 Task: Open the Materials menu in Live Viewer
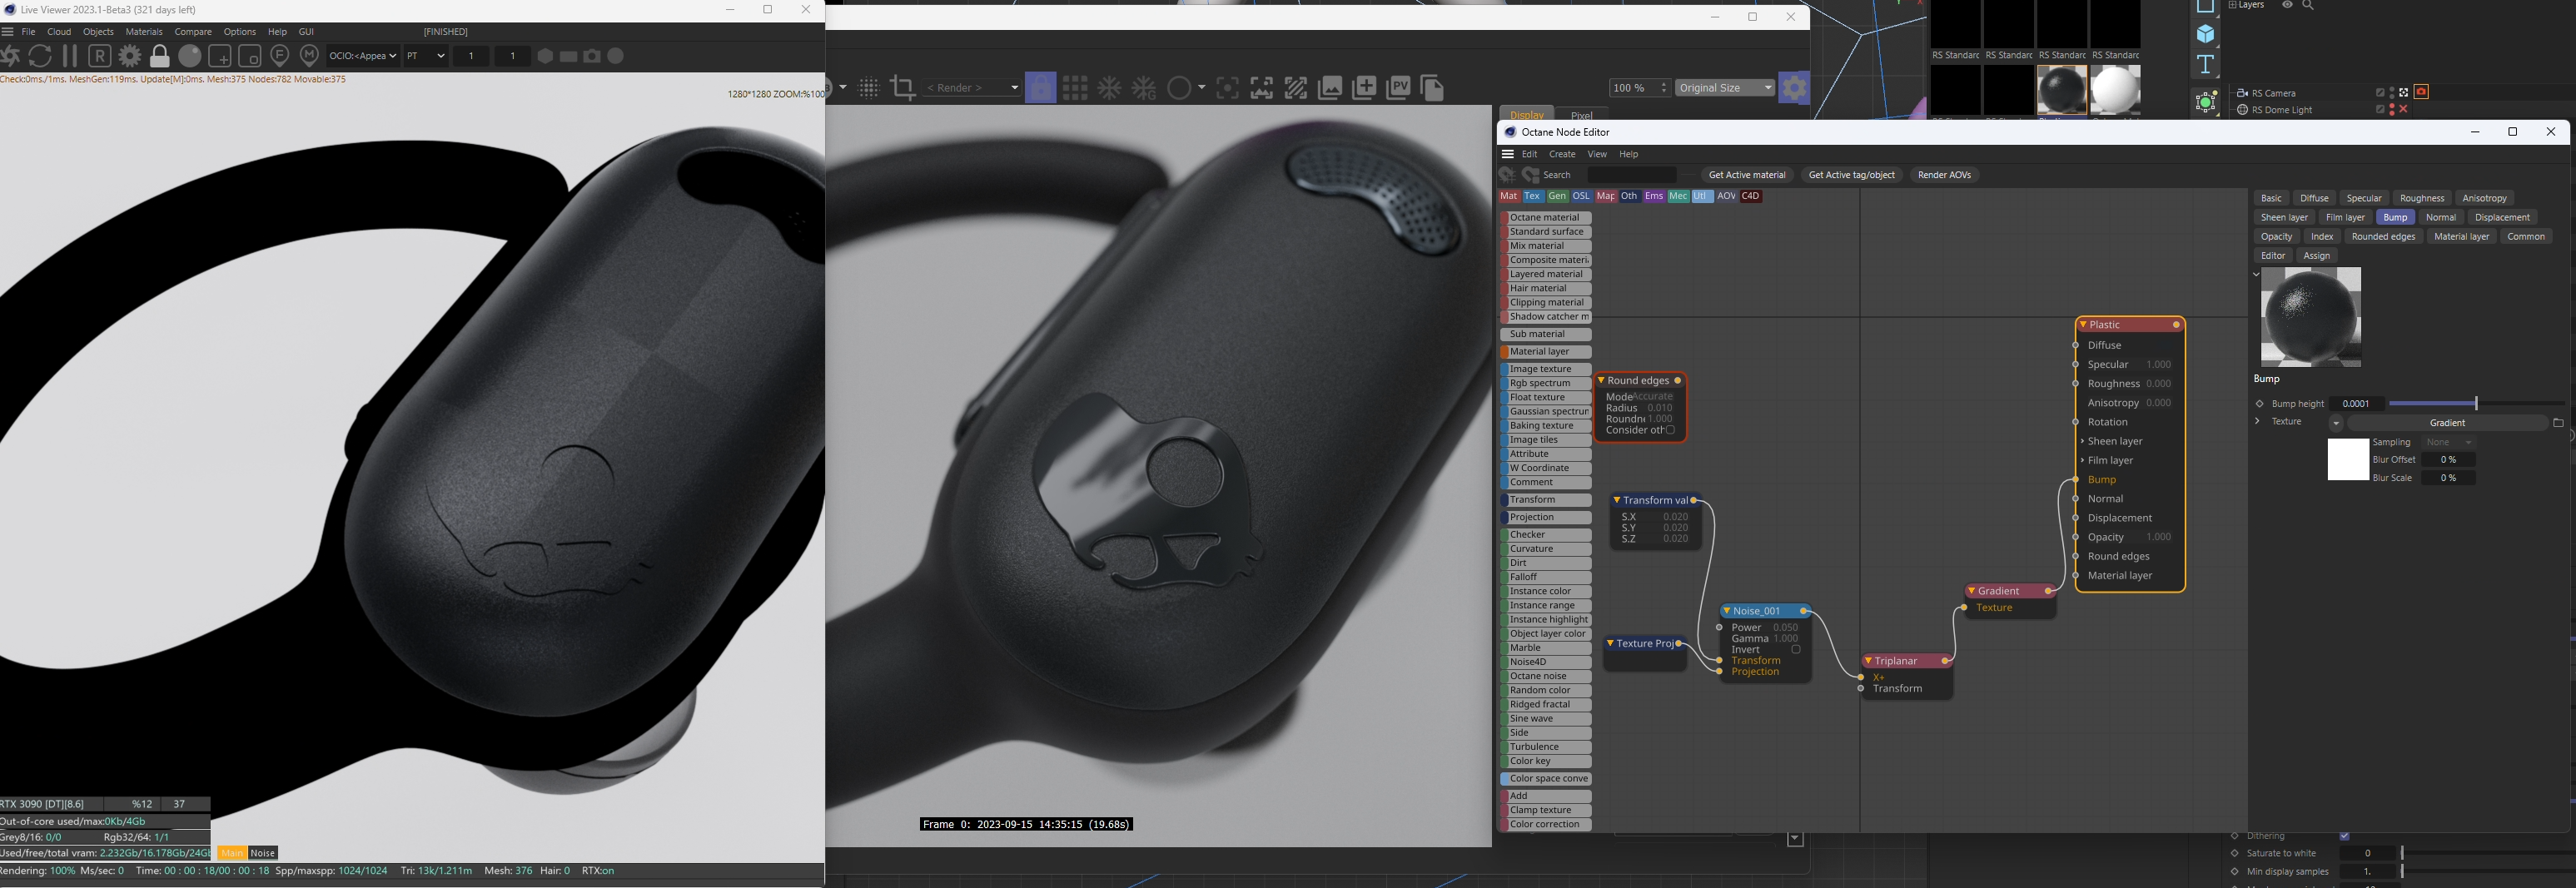click(x=144, y=32)
